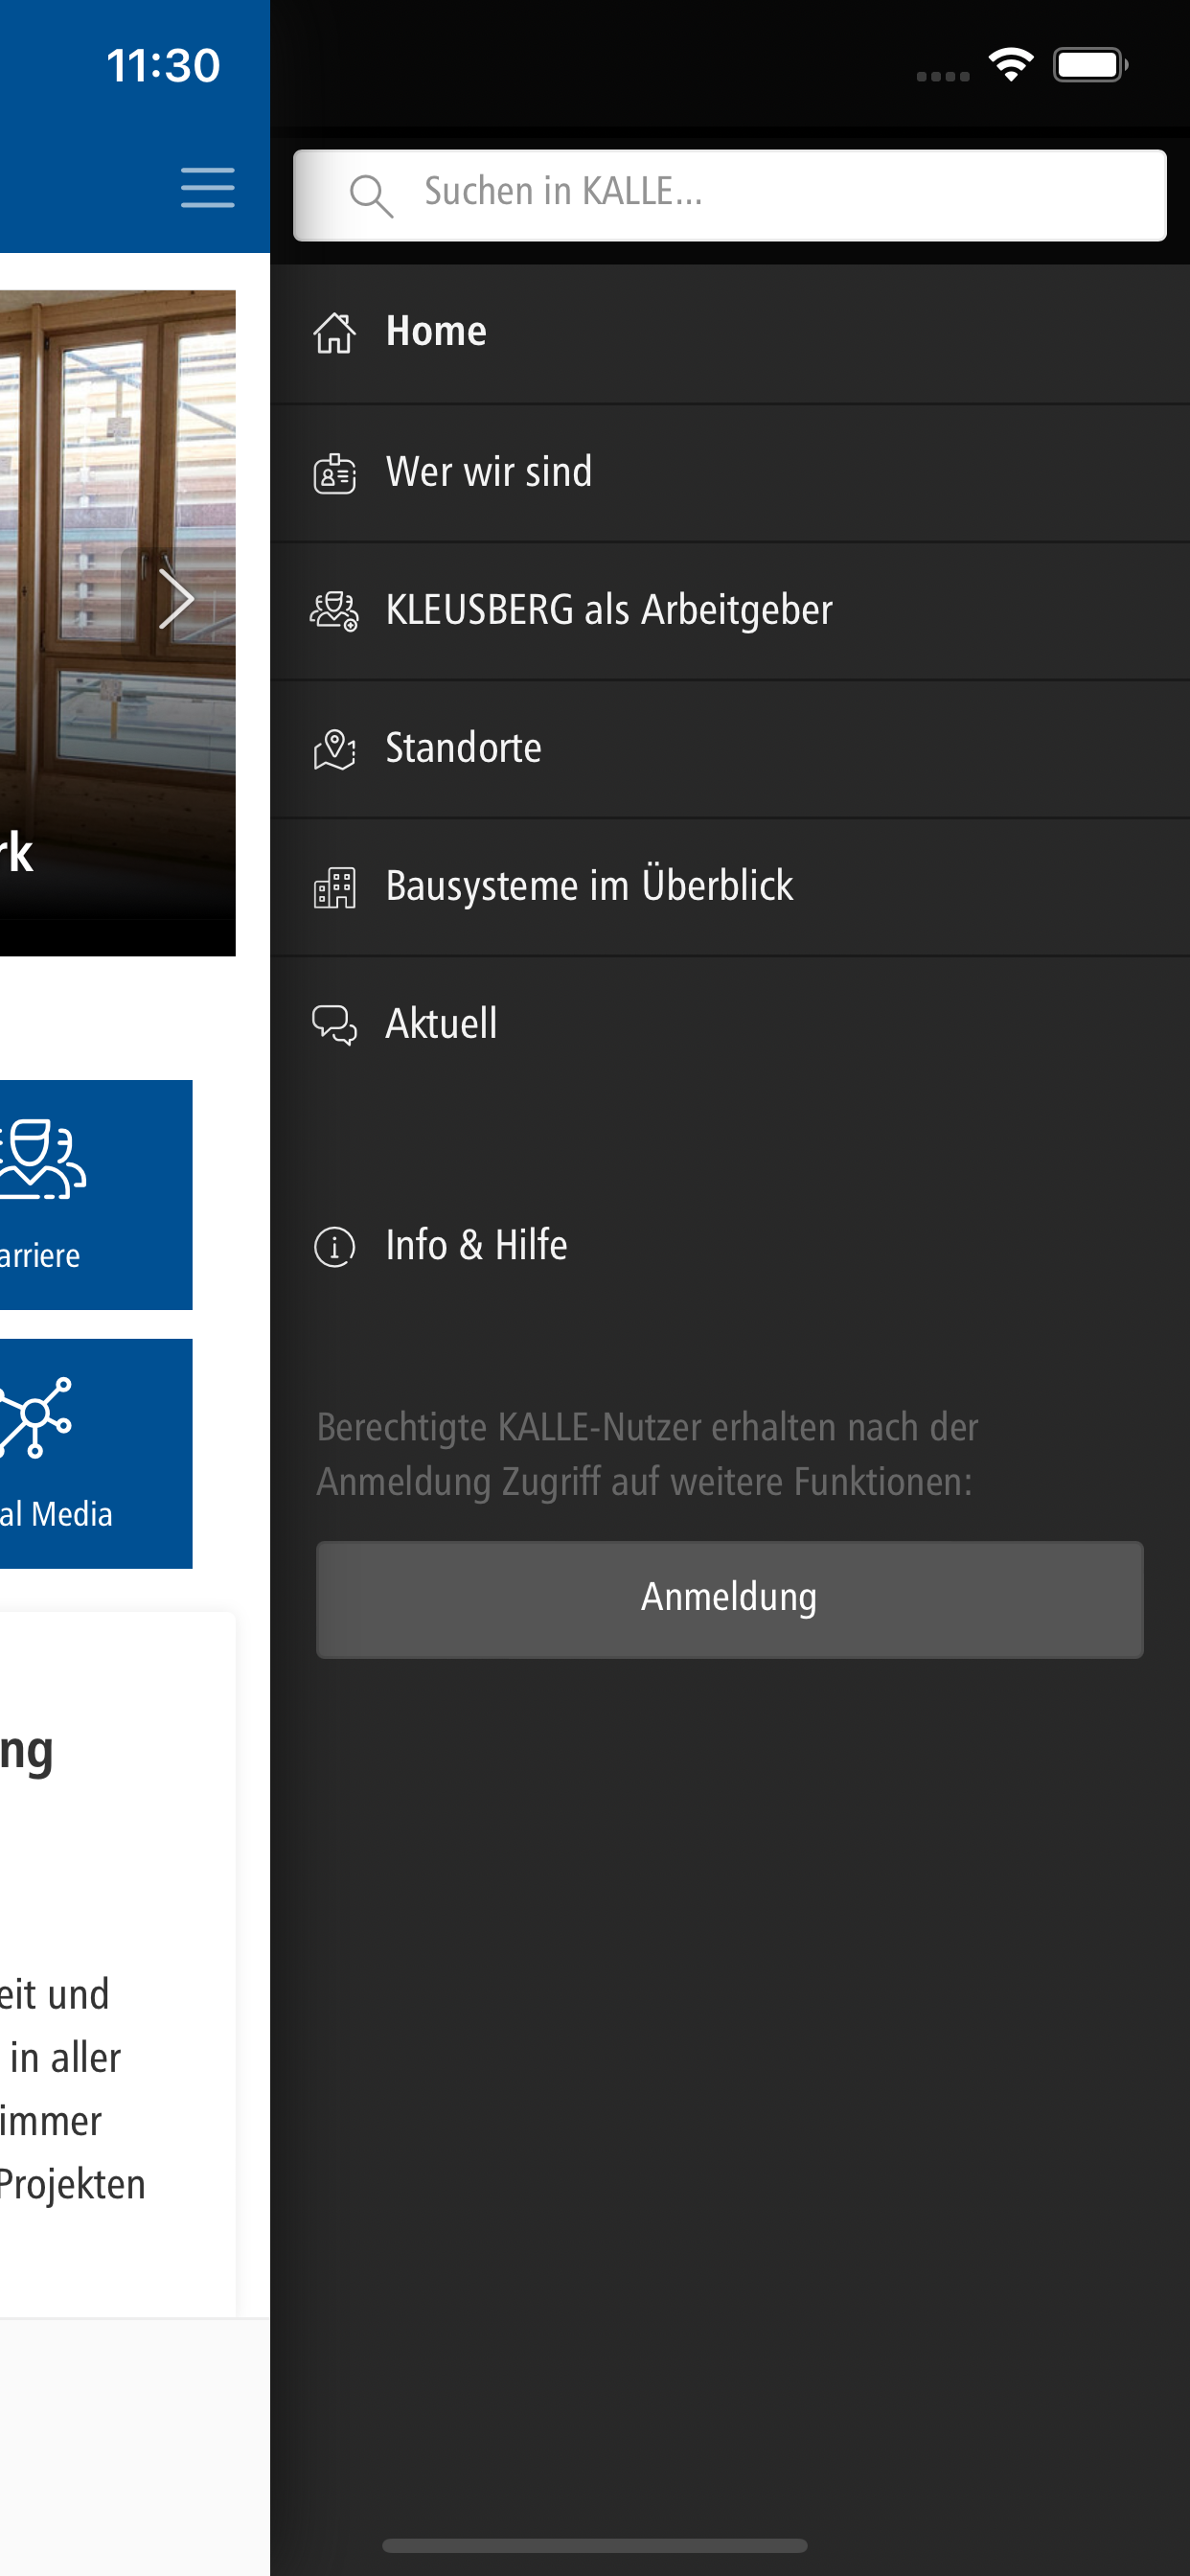Focus the 'Suchen in KALLE...' search field
The image size is (1190, 2576).
coord(729,195)
